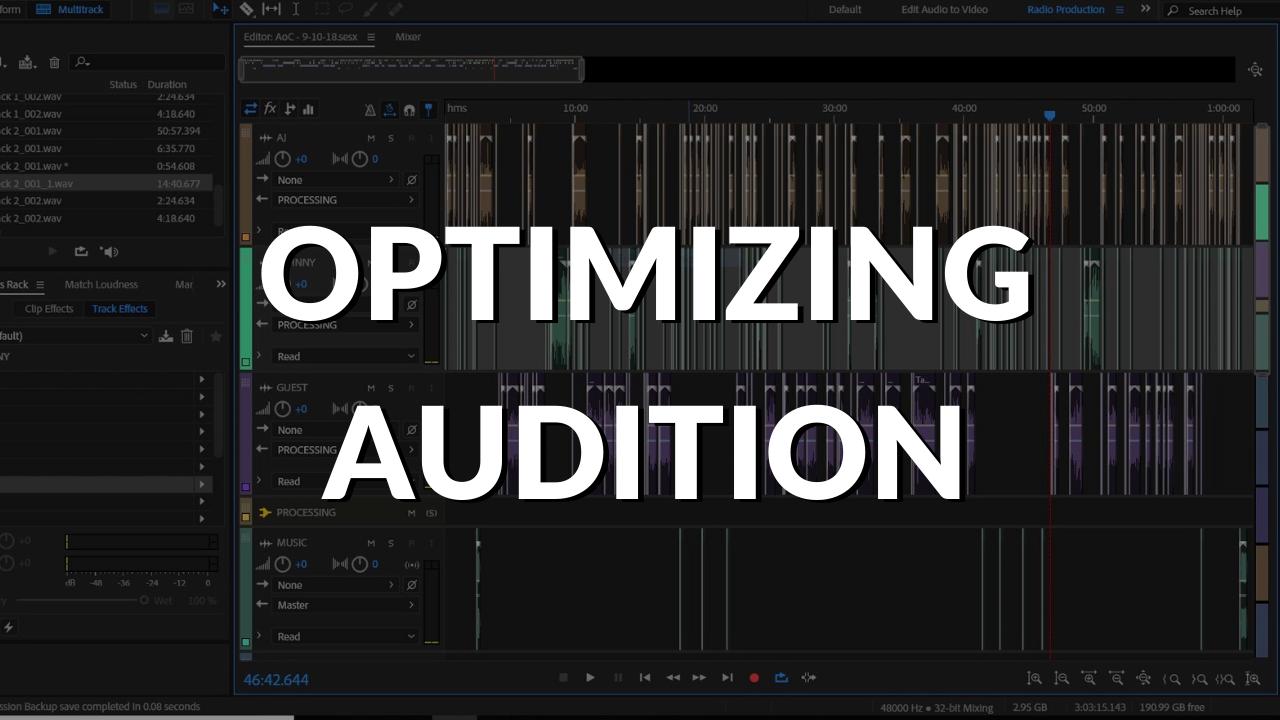This screenshot has height=720, width=1280.
Task: Solo the AJ track
Action: tap(391, 138)
